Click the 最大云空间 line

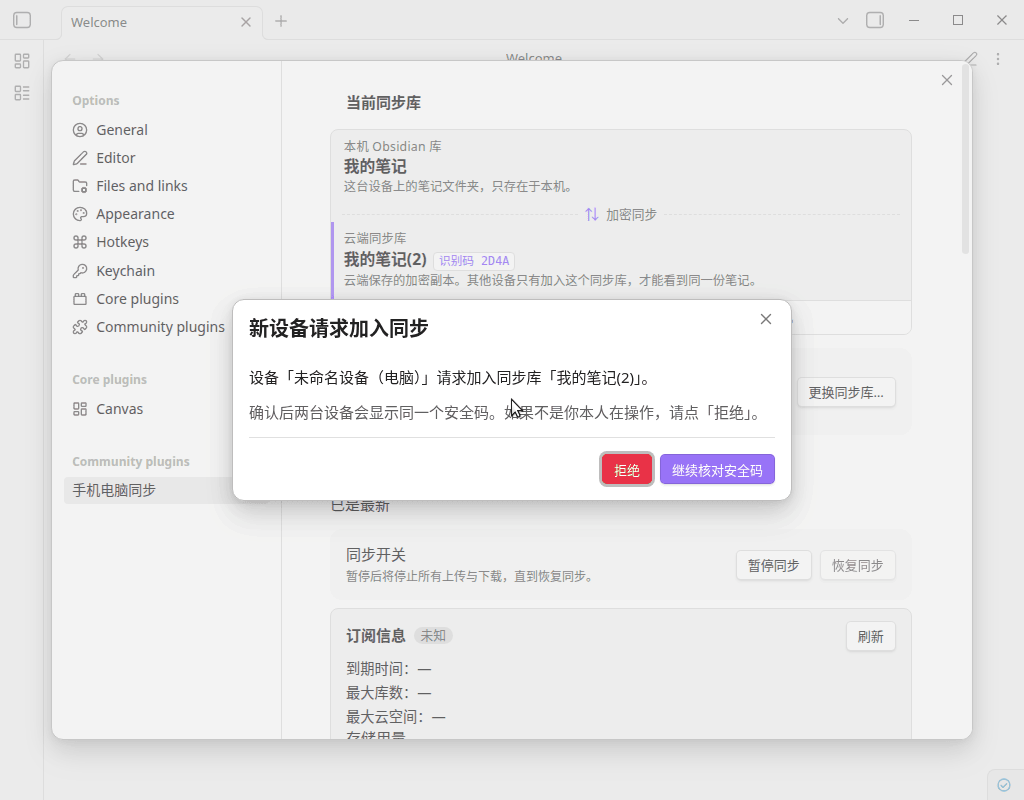[x=396, y=717]
